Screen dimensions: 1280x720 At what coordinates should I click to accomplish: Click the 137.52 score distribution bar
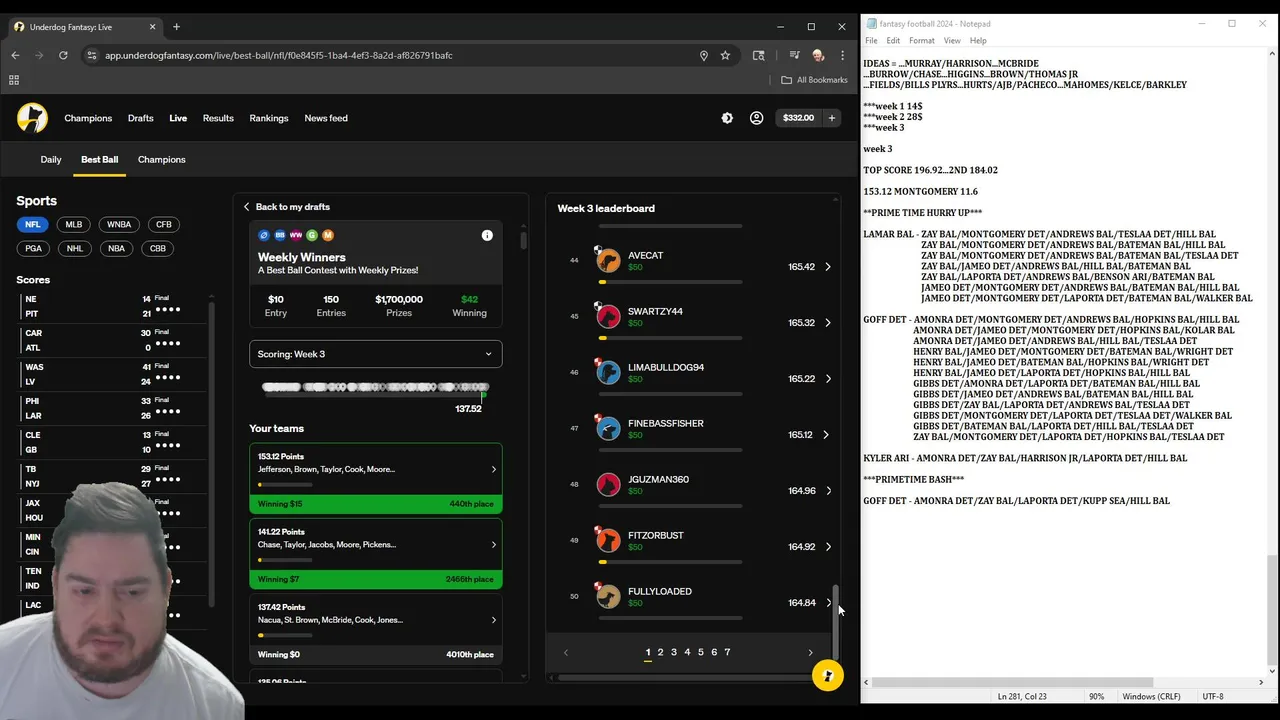click(375, 387)
